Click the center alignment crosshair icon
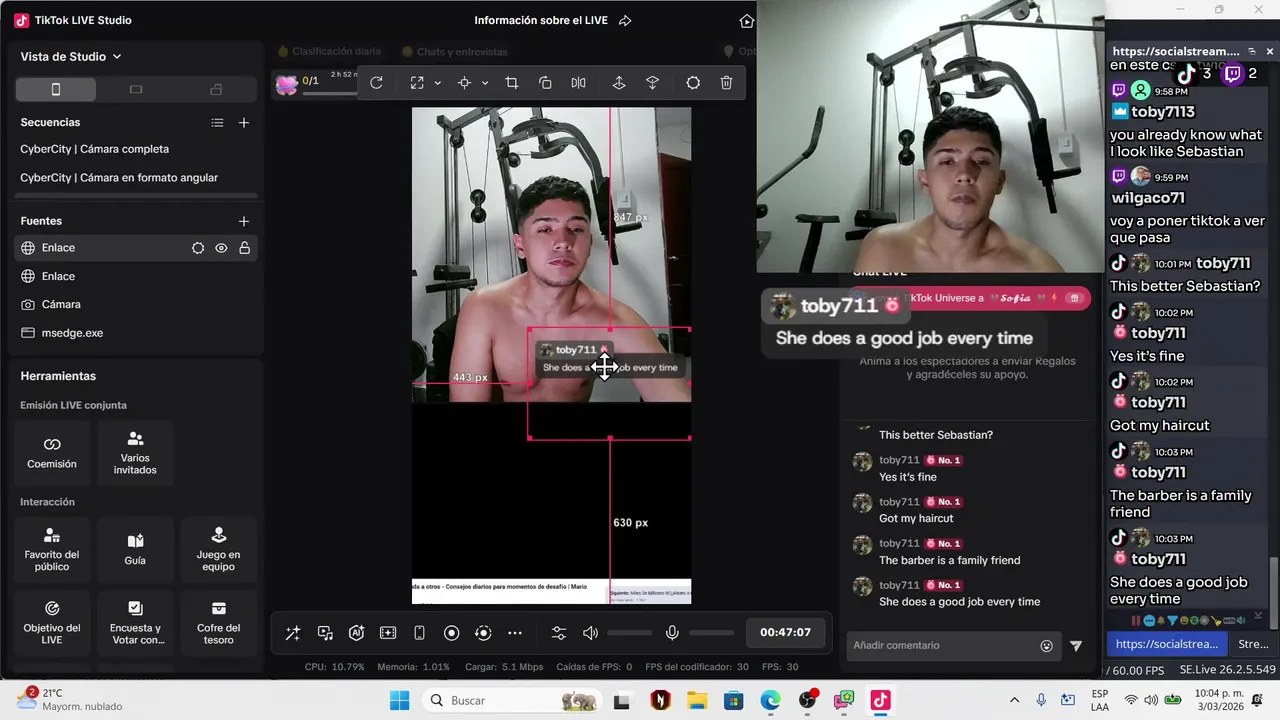Viewport: 1280px width, 720px height. coord(464,83)
